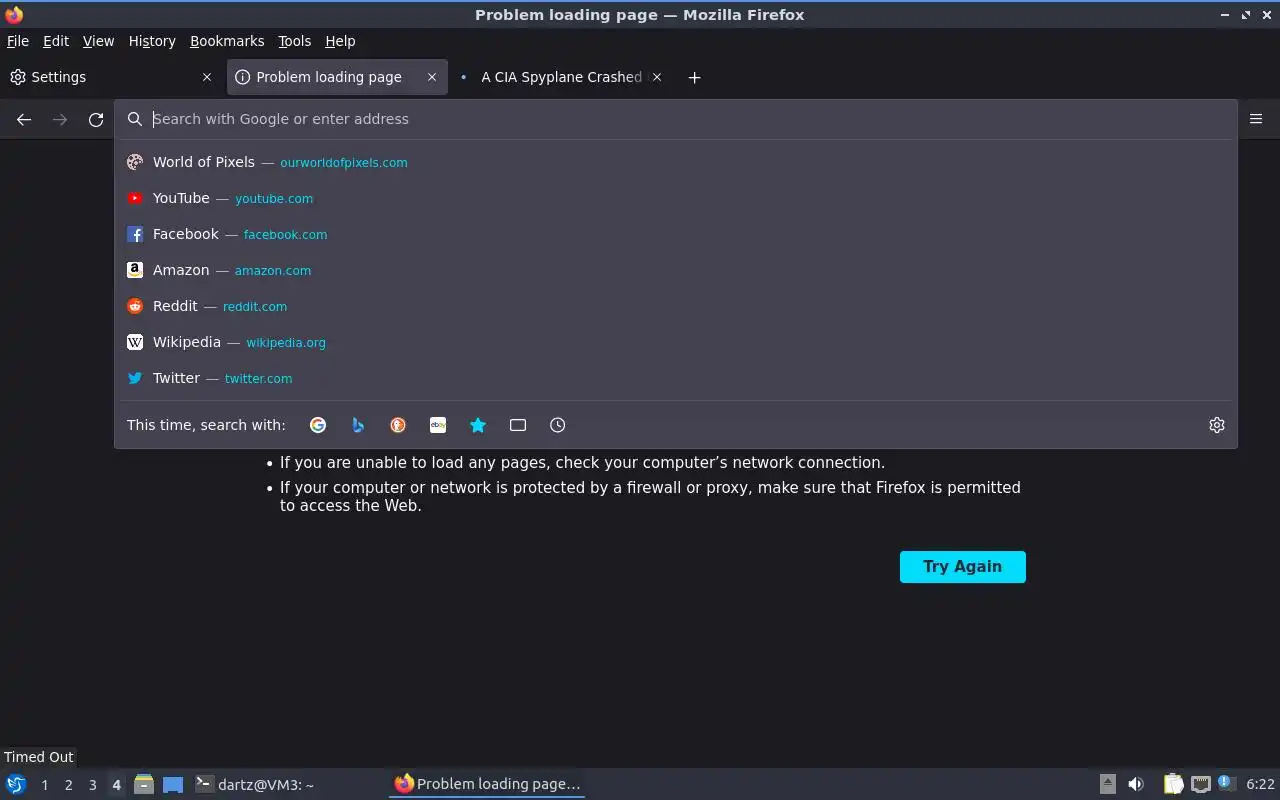Select the Problem loading page tab
Image resolution: width=1280 pixels, height=800 pixels.
(337, 77)
